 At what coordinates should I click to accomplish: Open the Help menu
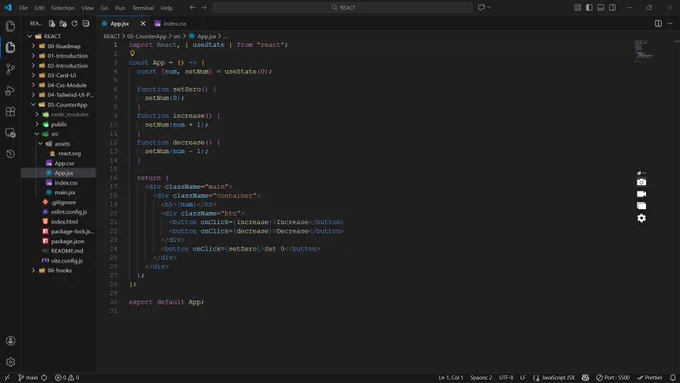[166, 8]
